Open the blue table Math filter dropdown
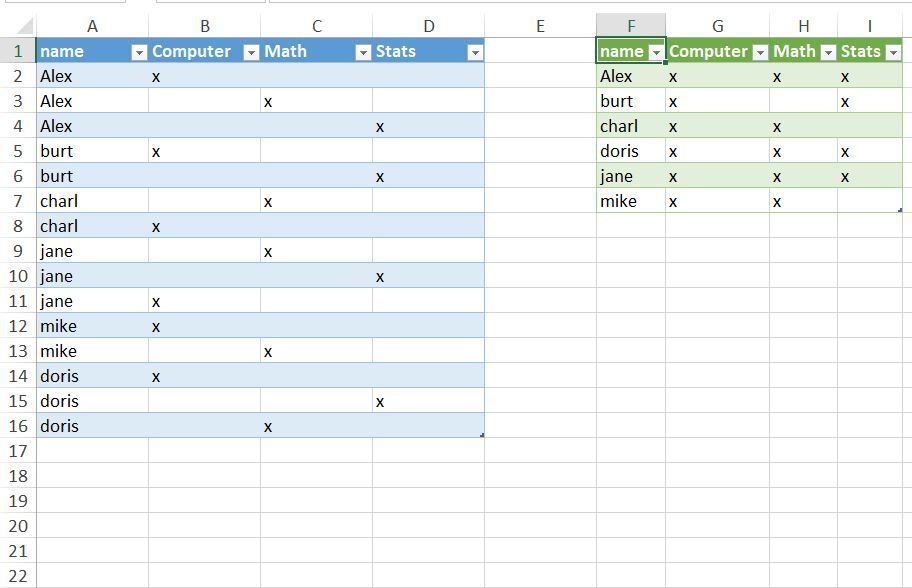912x588 pixels. (364, 53)
